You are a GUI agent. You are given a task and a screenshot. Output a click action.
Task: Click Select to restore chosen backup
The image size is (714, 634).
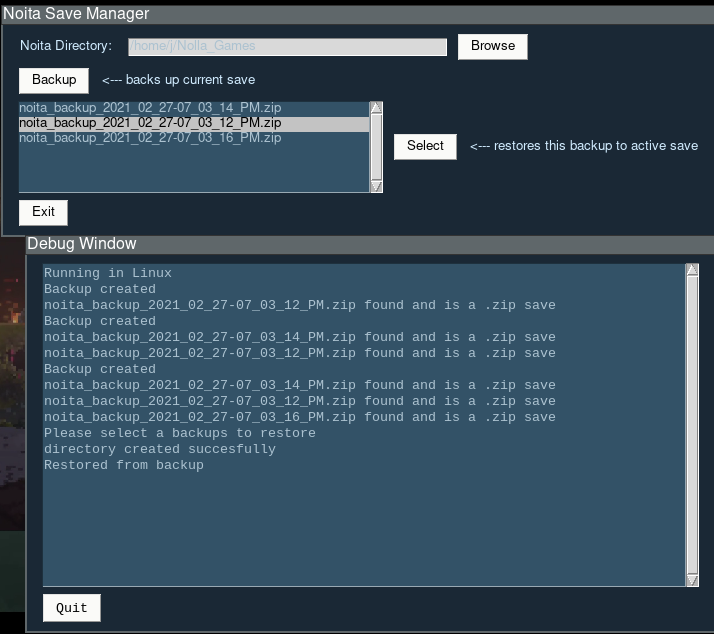pyautogui.click(x=425, y=146)
